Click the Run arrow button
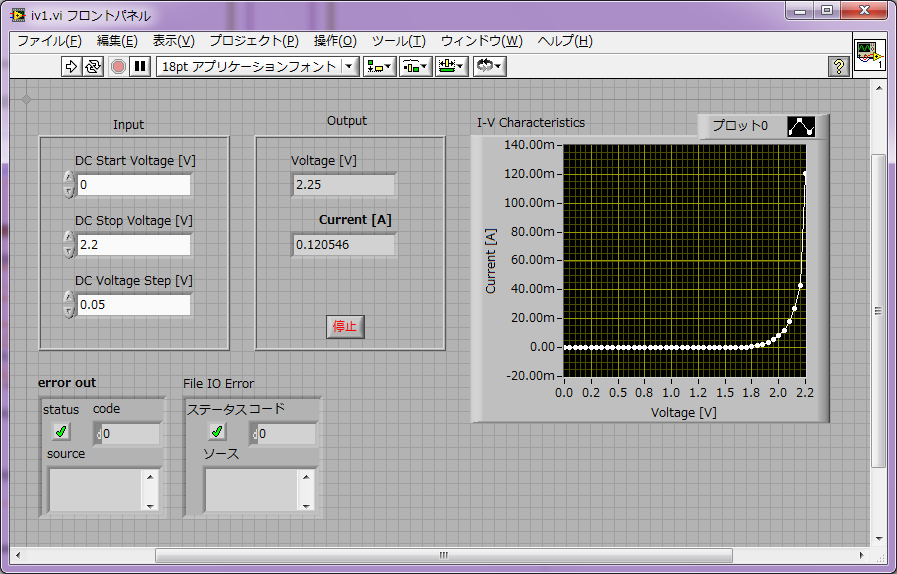897x574 pixels. pos(71,66)
